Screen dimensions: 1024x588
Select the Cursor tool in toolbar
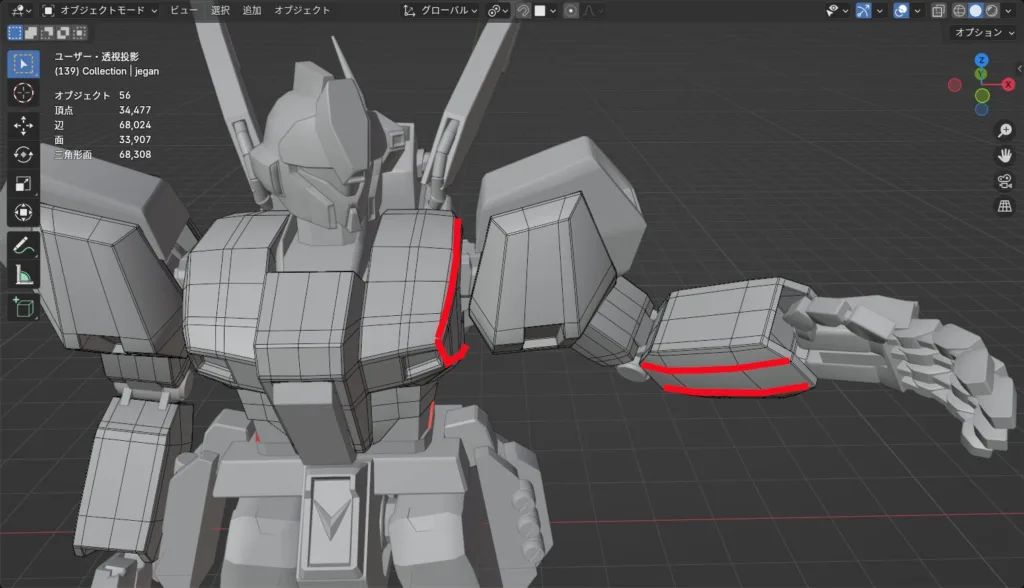click(x=23, y=93)
